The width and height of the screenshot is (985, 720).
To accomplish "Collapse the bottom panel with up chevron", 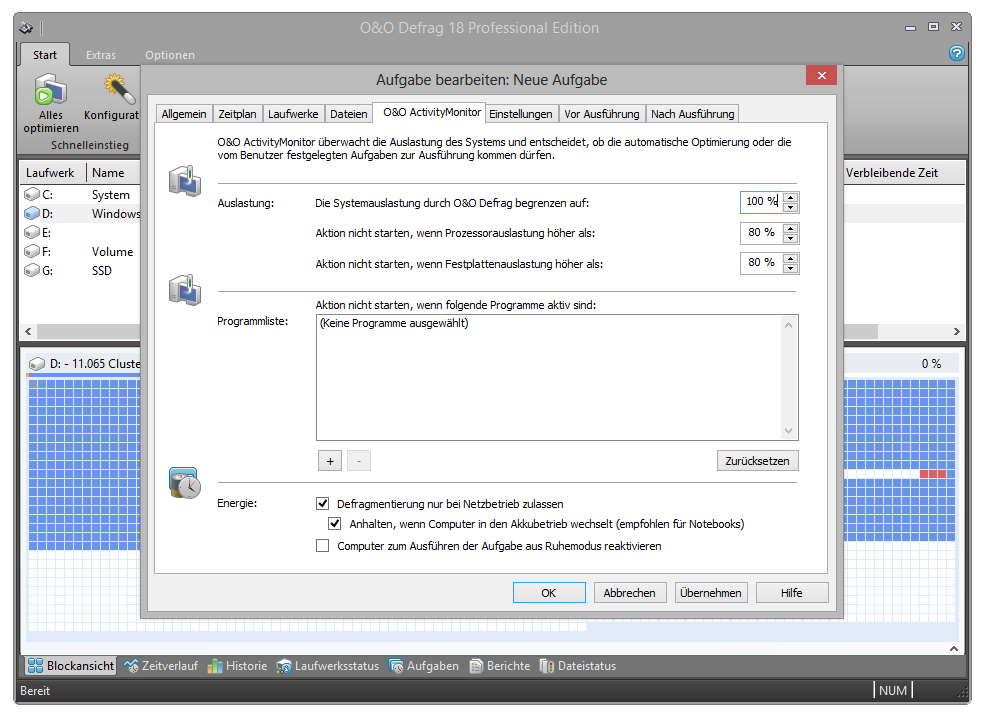I will coord(954,648).
